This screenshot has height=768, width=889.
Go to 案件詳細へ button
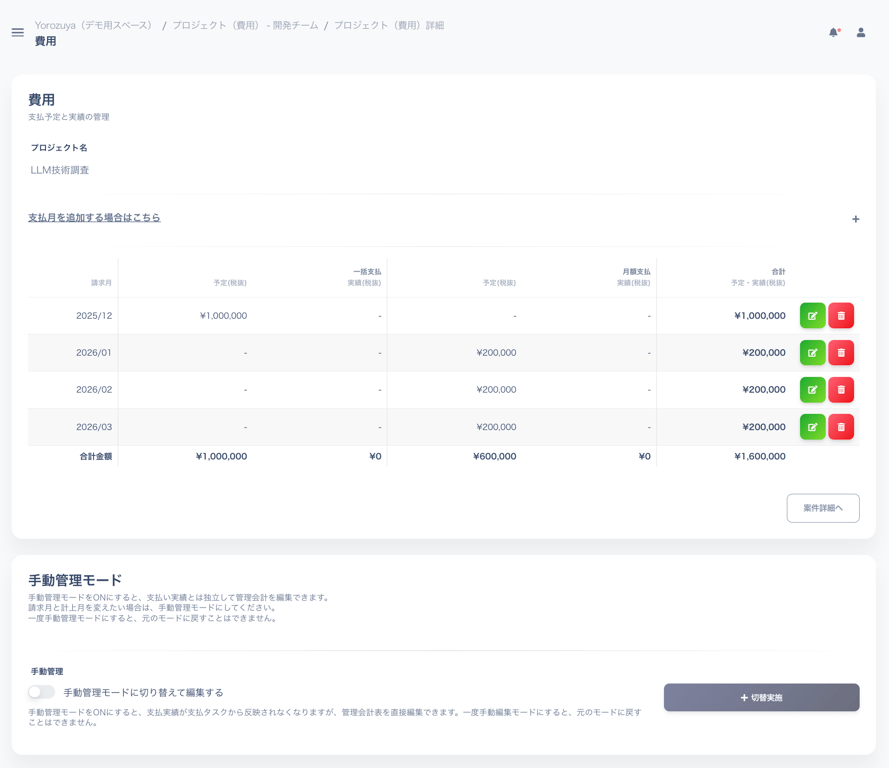pyautogui.click(x=823, y=508)
